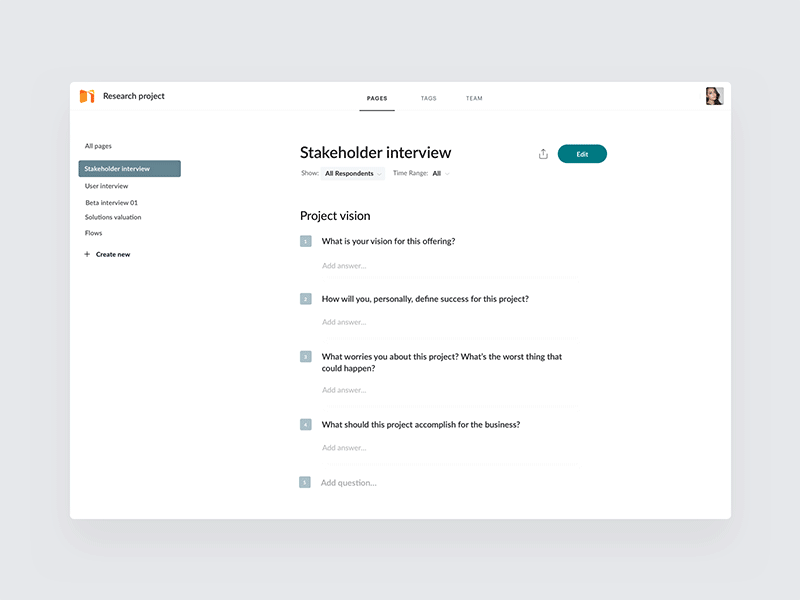Go to All pages
Viewport: 800px width, 600px height.
pos(99,145)
